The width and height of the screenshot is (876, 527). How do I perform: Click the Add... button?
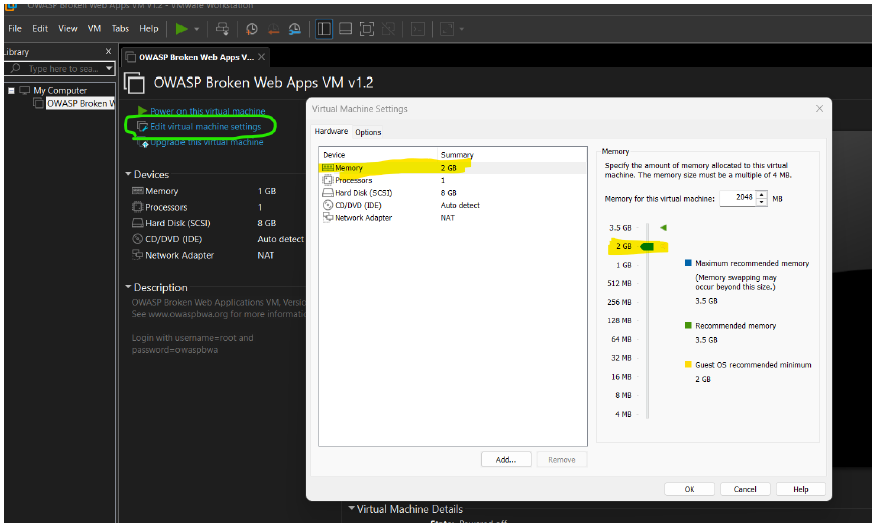click(506, 459)
